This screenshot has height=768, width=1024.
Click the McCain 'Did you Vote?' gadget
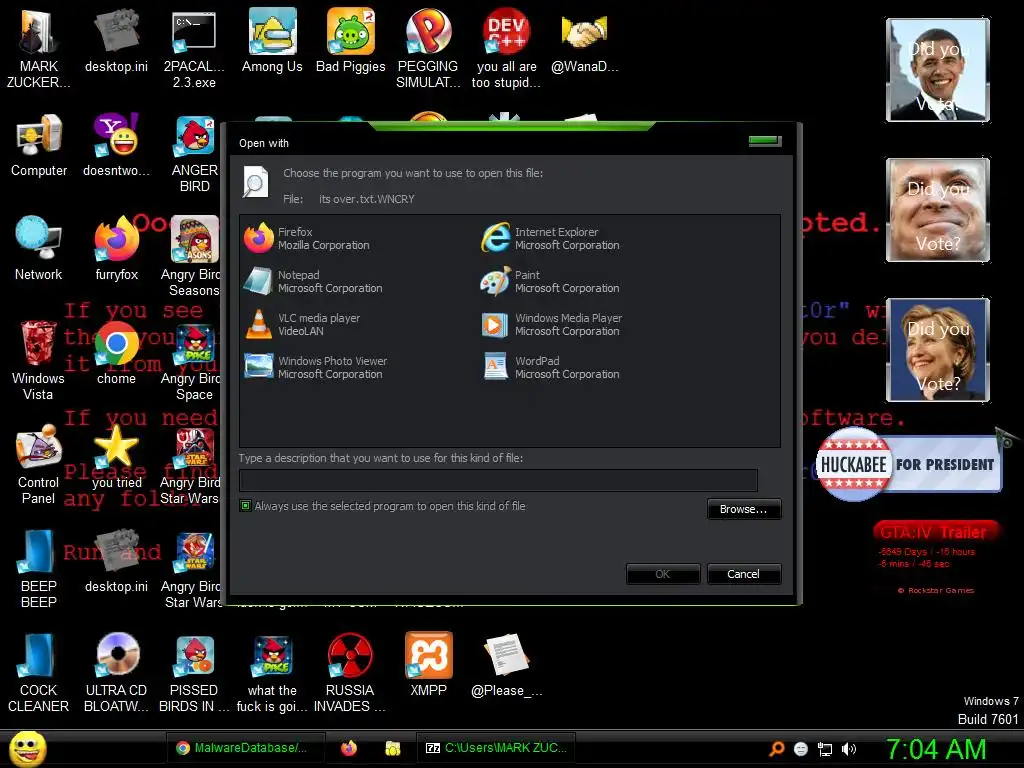(938, 210)
